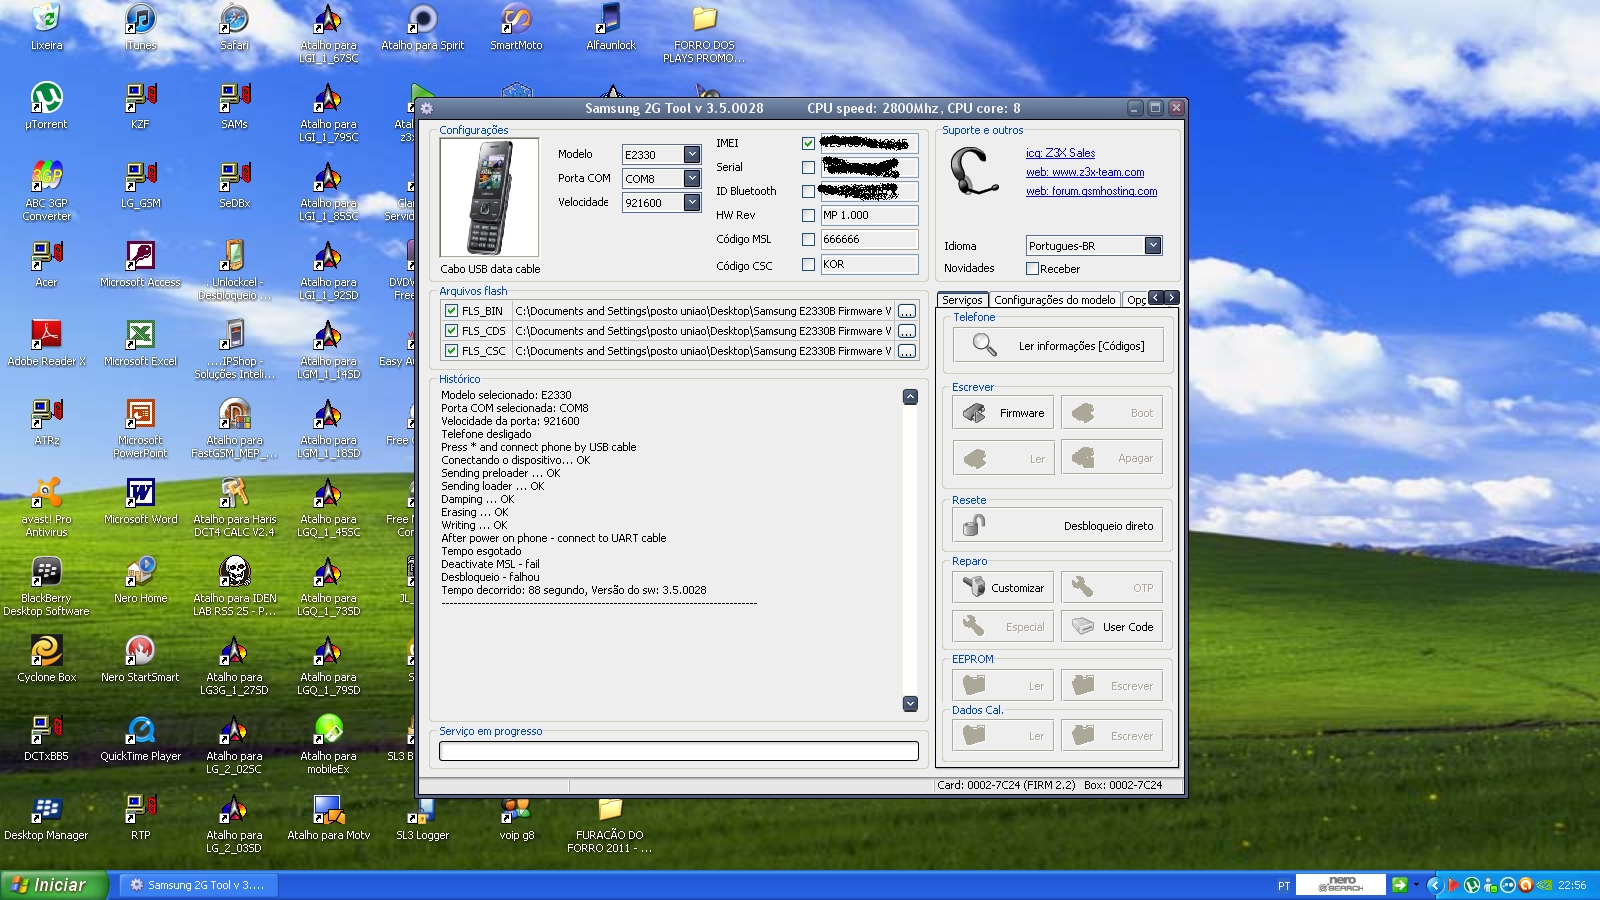Launch the Cyclone Box shortcut

pos(46,658)
